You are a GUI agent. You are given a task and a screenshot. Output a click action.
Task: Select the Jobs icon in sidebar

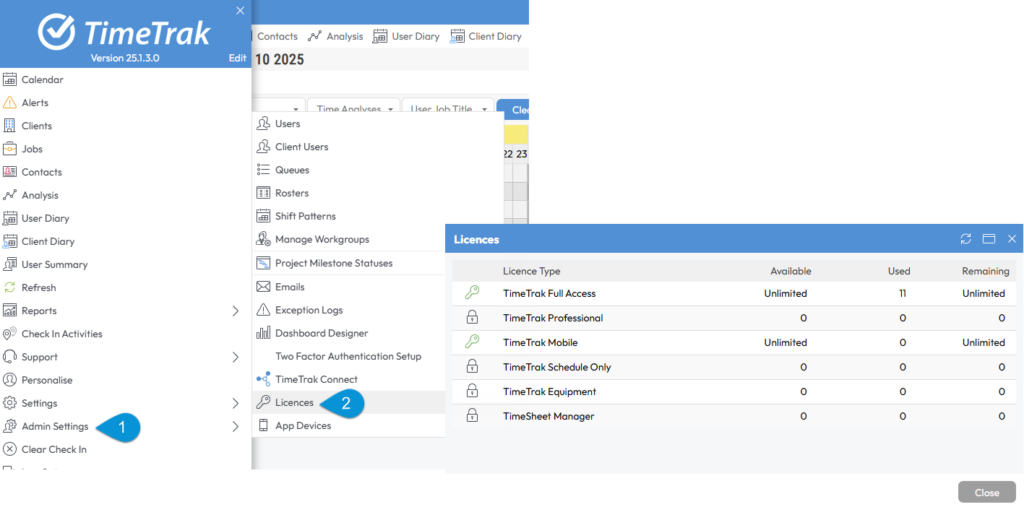(x=9, y=149)
